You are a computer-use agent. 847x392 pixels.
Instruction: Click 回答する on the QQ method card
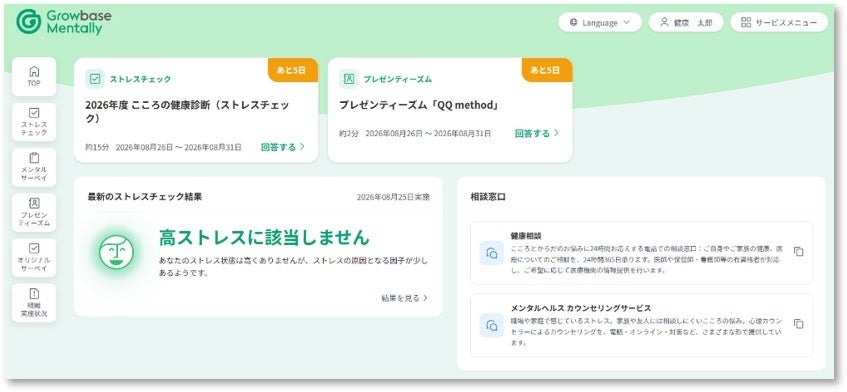tap(536, 133)
